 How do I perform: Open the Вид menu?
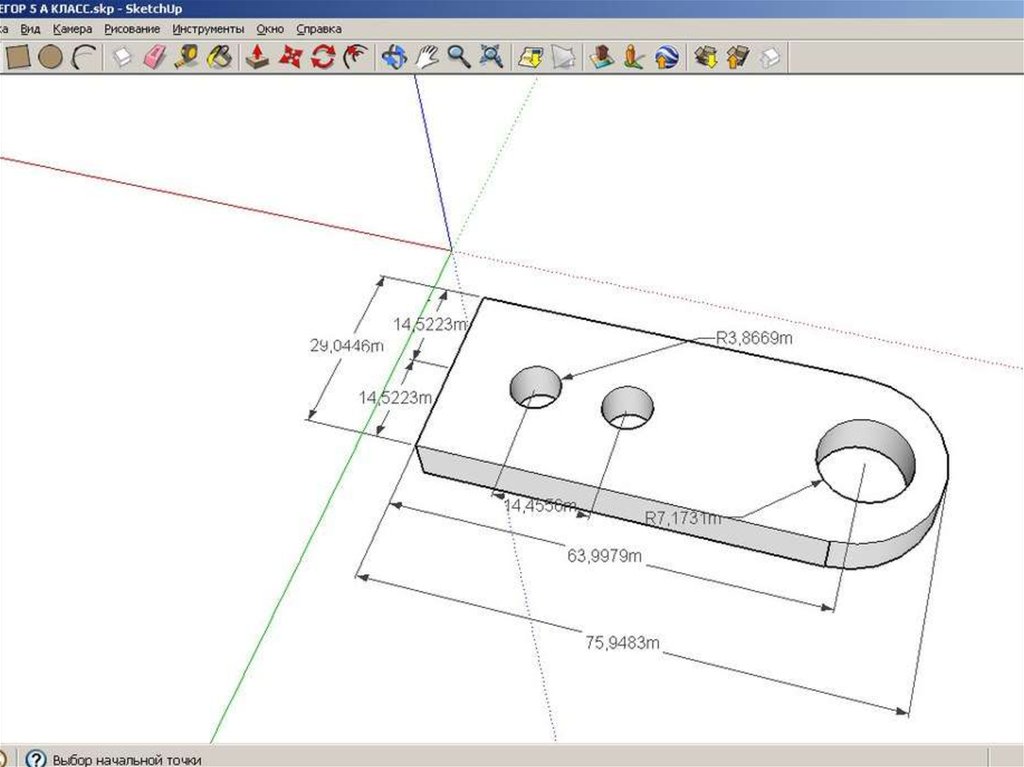coord(30,30)
